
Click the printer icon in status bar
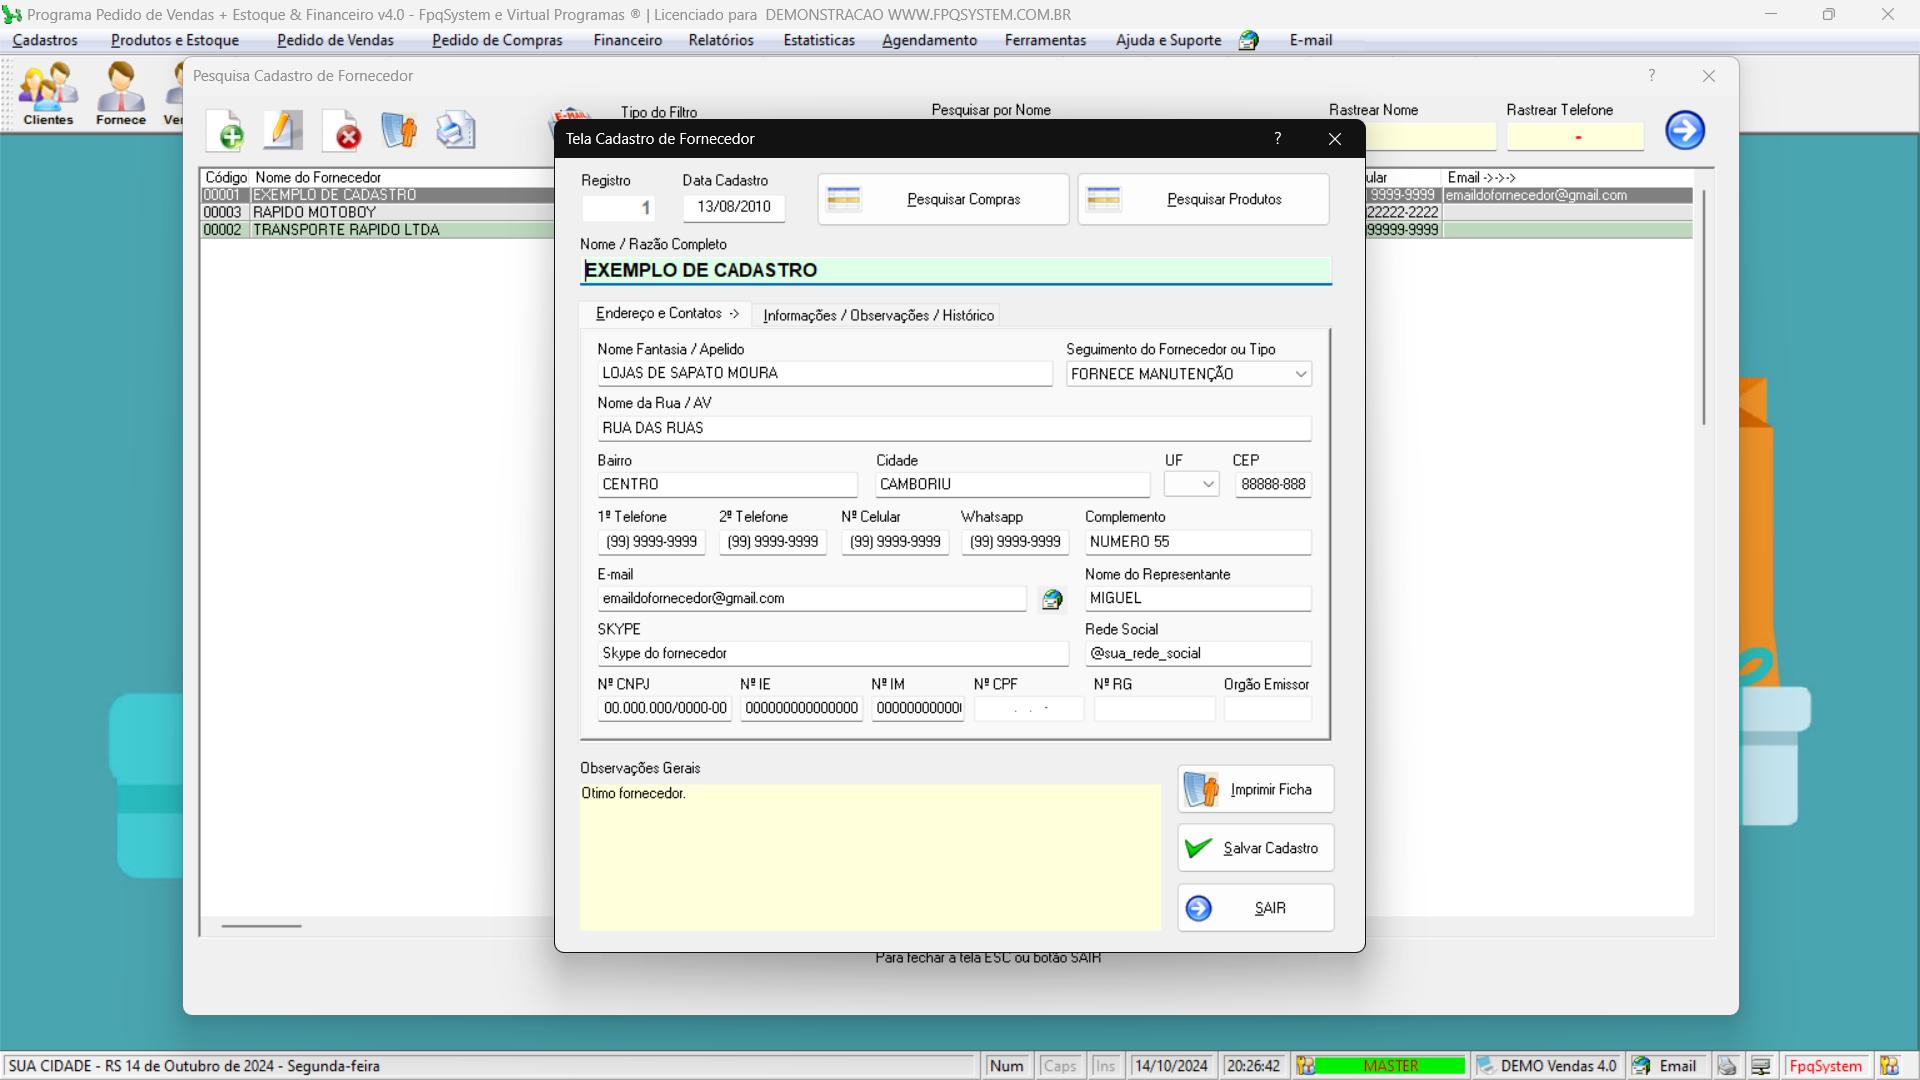click(x=1727, y=1066)
